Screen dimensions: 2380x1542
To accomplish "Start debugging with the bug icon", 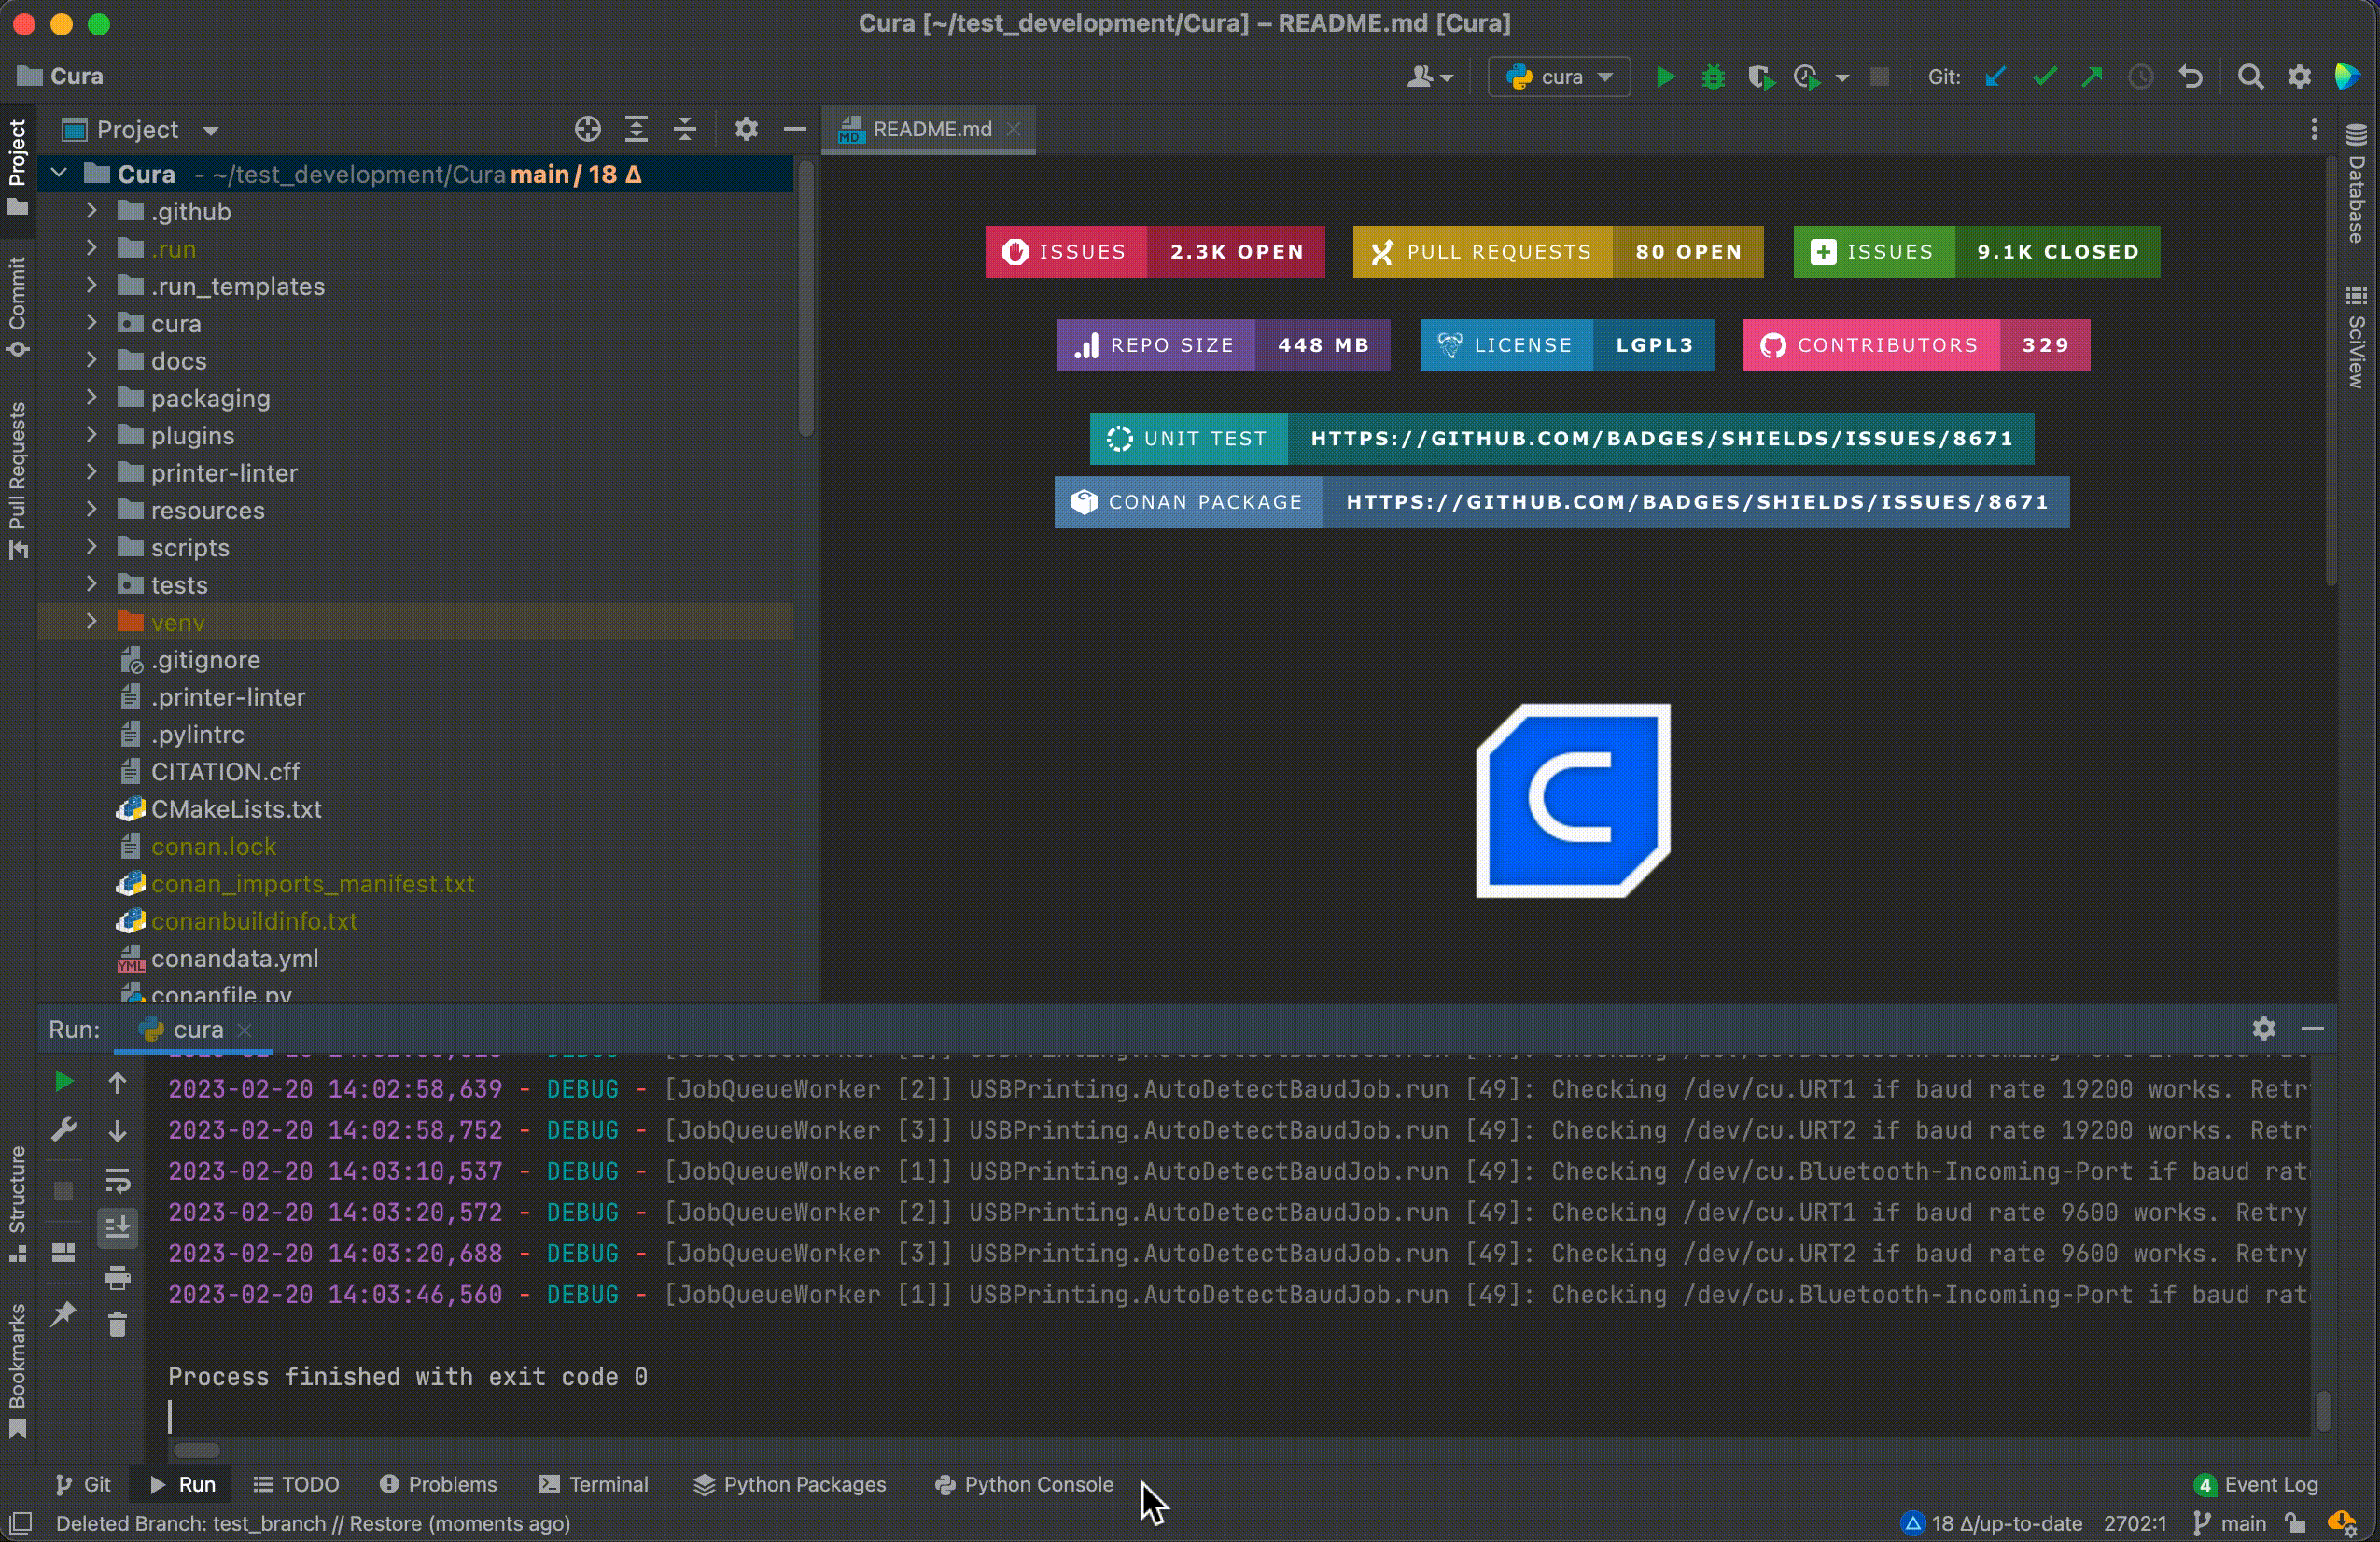I will [x=1713, y=77].
